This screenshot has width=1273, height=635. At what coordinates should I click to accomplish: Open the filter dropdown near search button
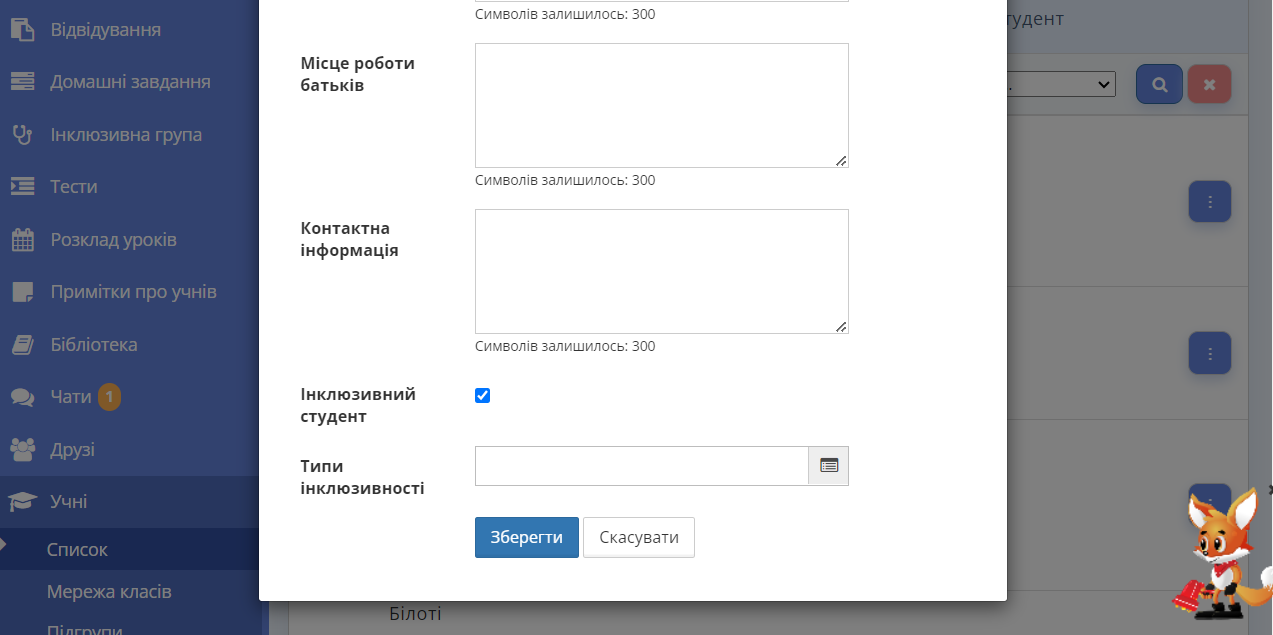pyautogui.click(x=1061, y=85)
